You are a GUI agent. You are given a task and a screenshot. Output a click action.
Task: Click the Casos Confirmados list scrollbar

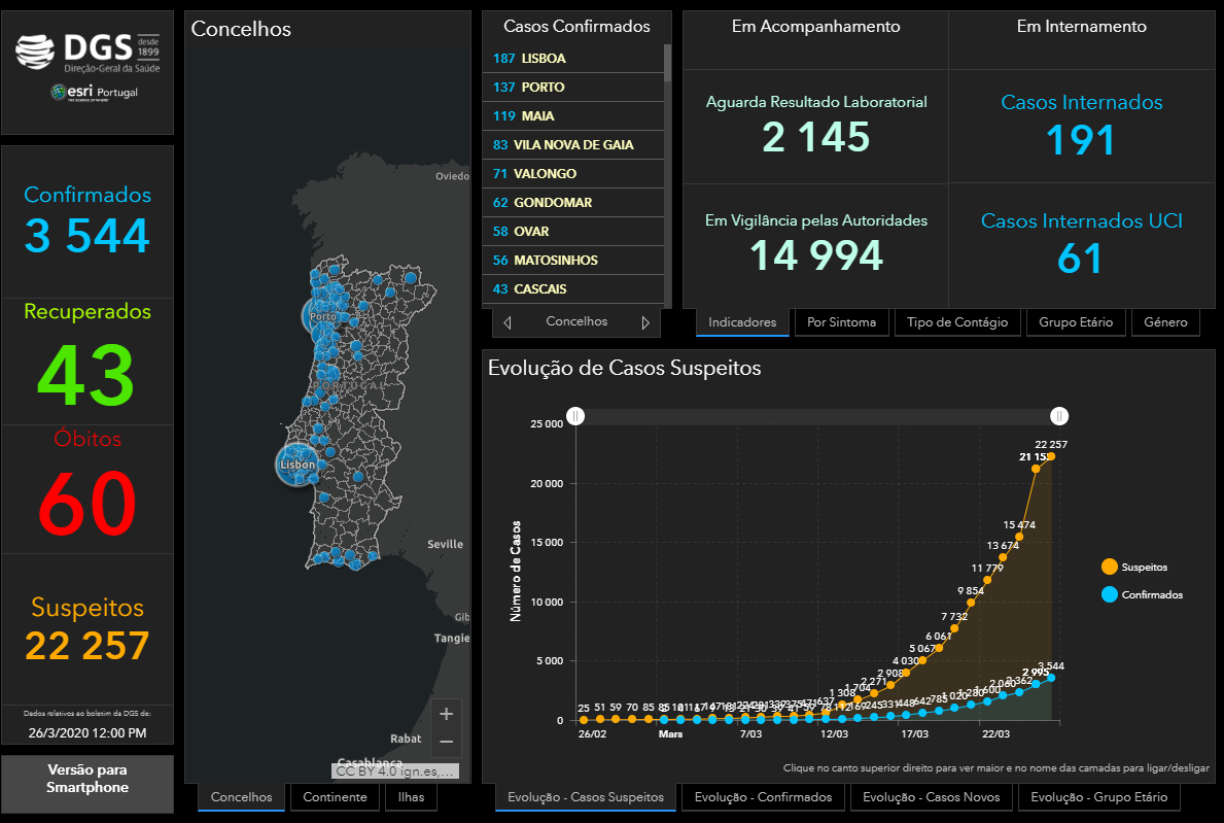[667, 62]
